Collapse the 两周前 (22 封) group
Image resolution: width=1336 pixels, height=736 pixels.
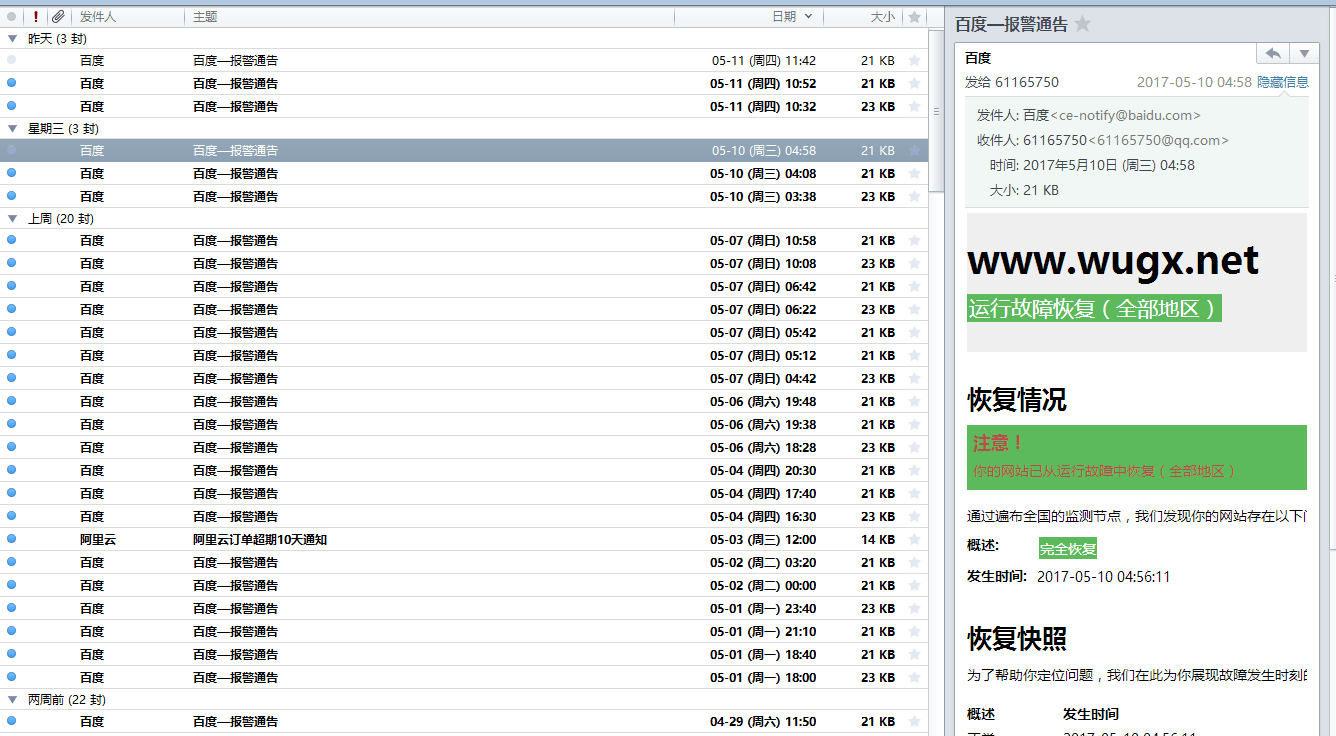click(12, 699)
